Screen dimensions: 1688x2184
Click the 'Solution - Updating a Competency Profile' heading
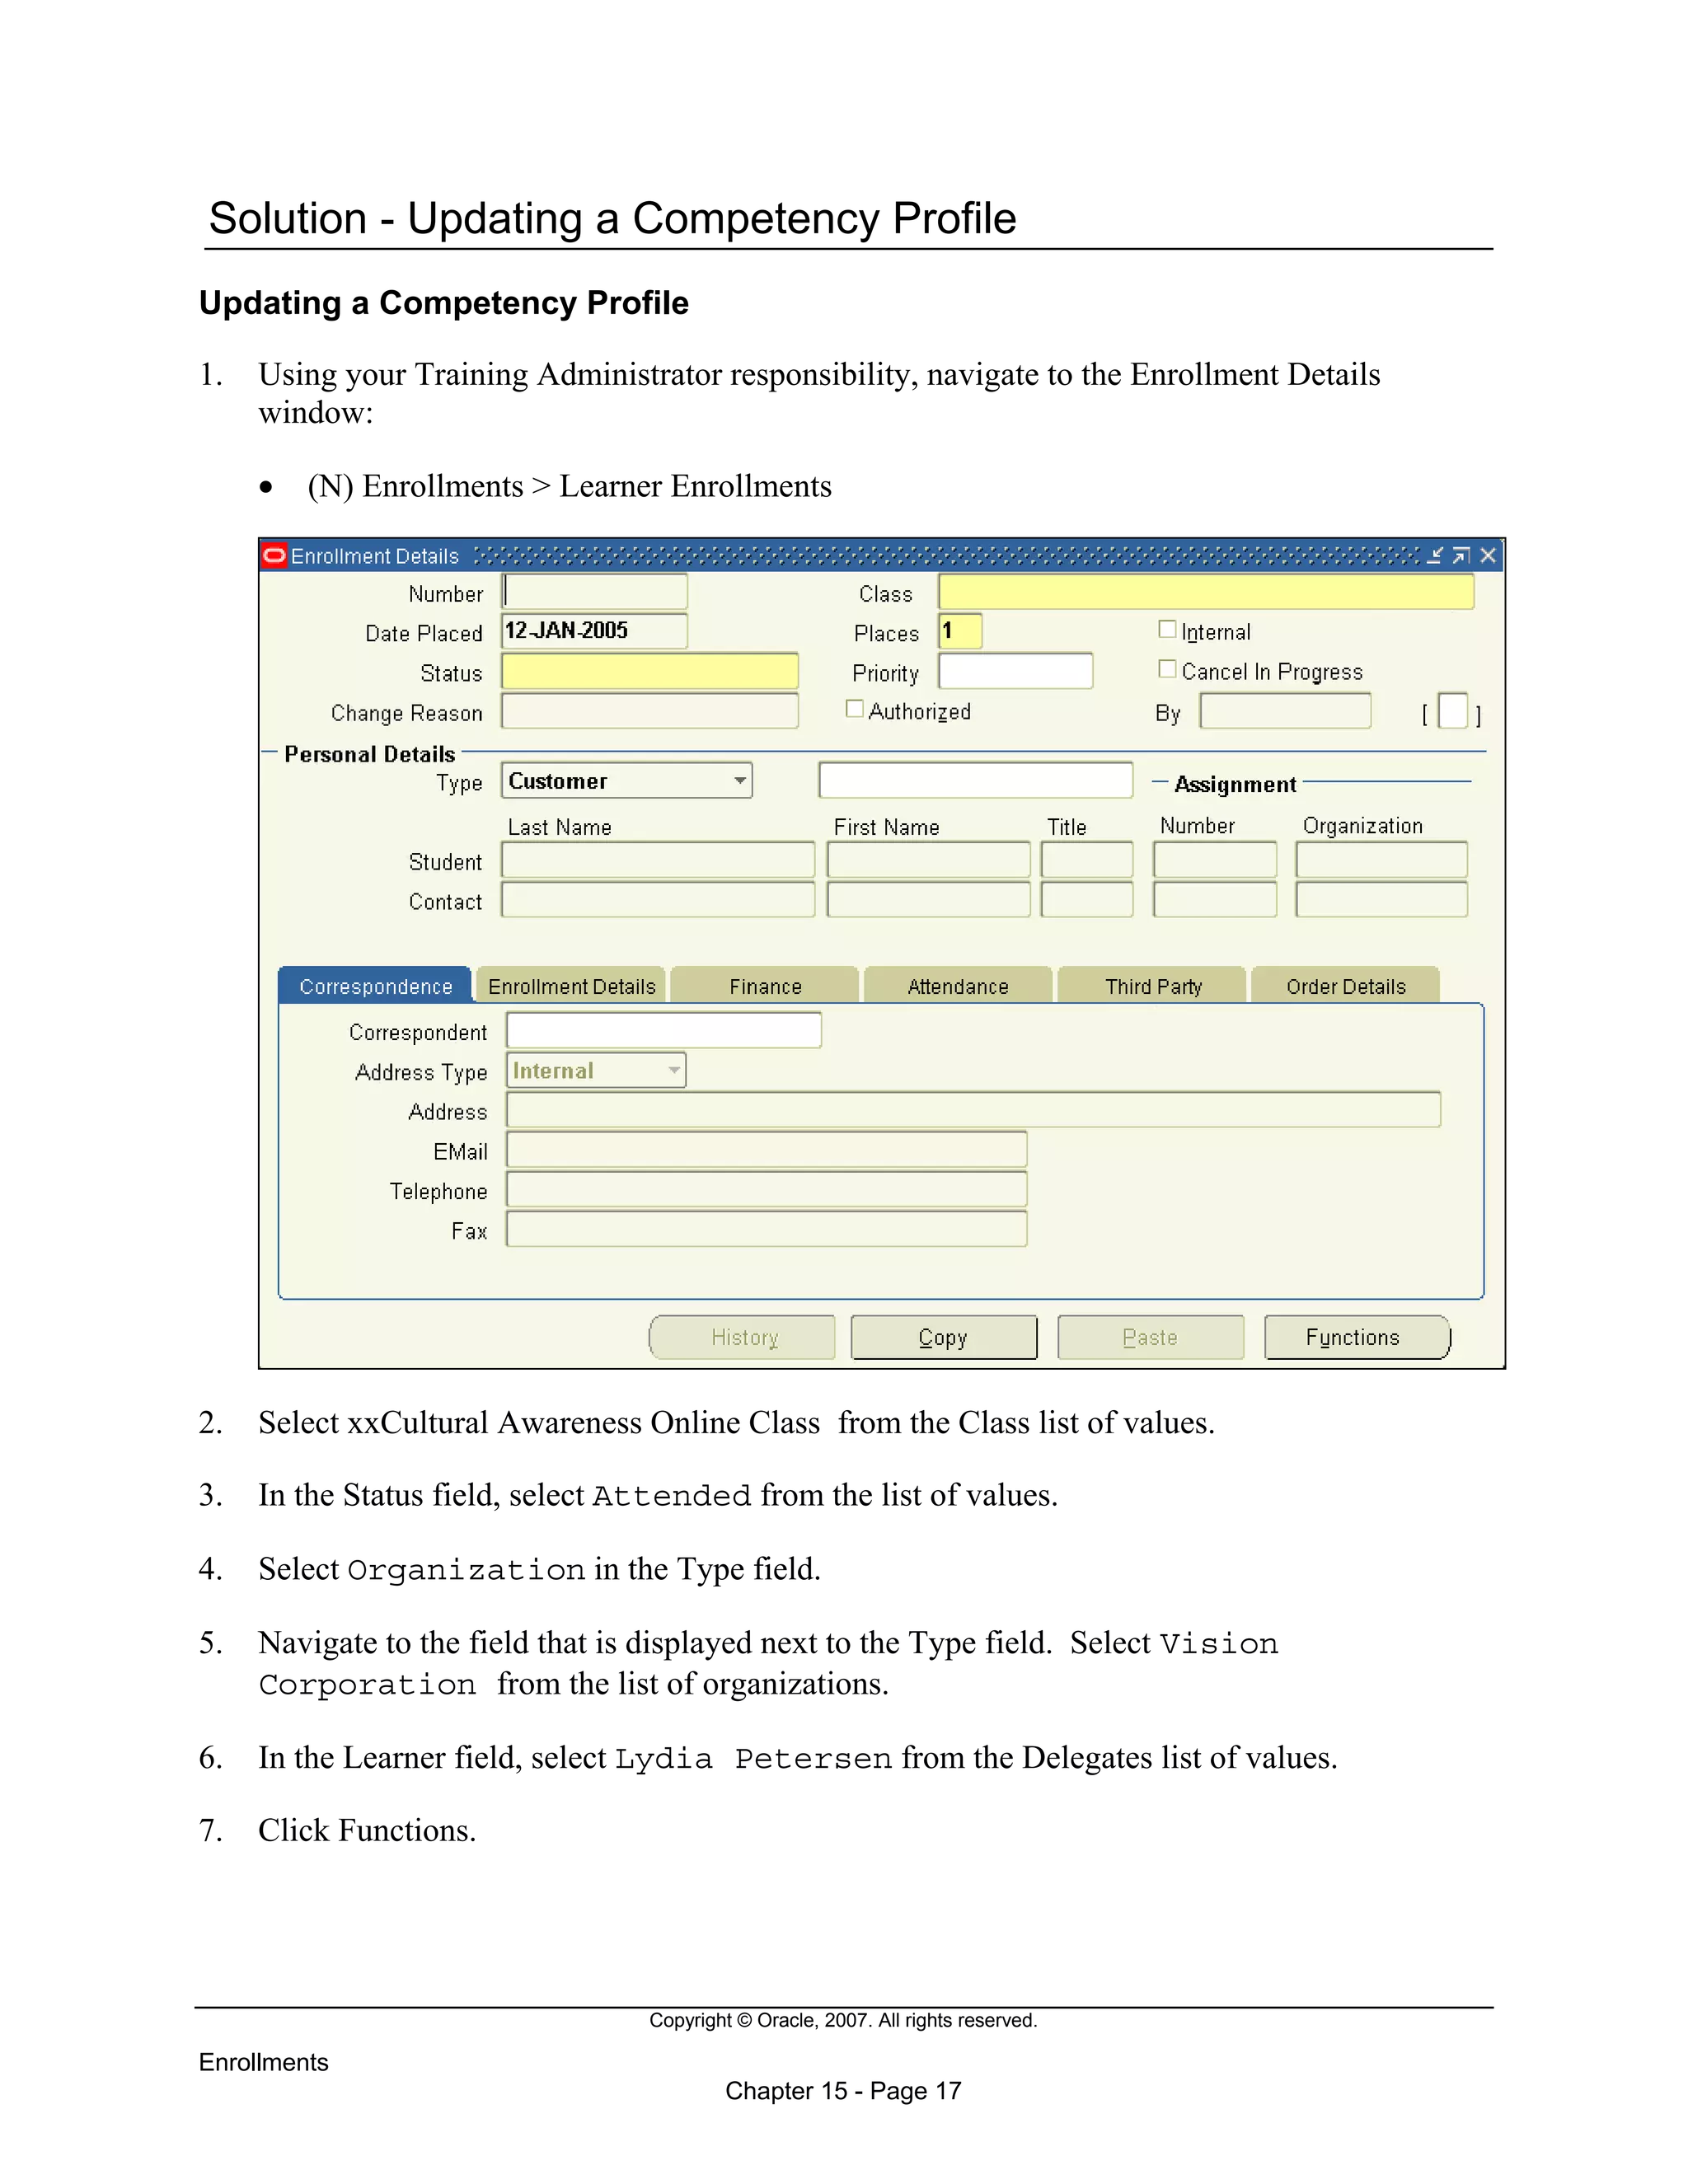(x=612, y=218)
